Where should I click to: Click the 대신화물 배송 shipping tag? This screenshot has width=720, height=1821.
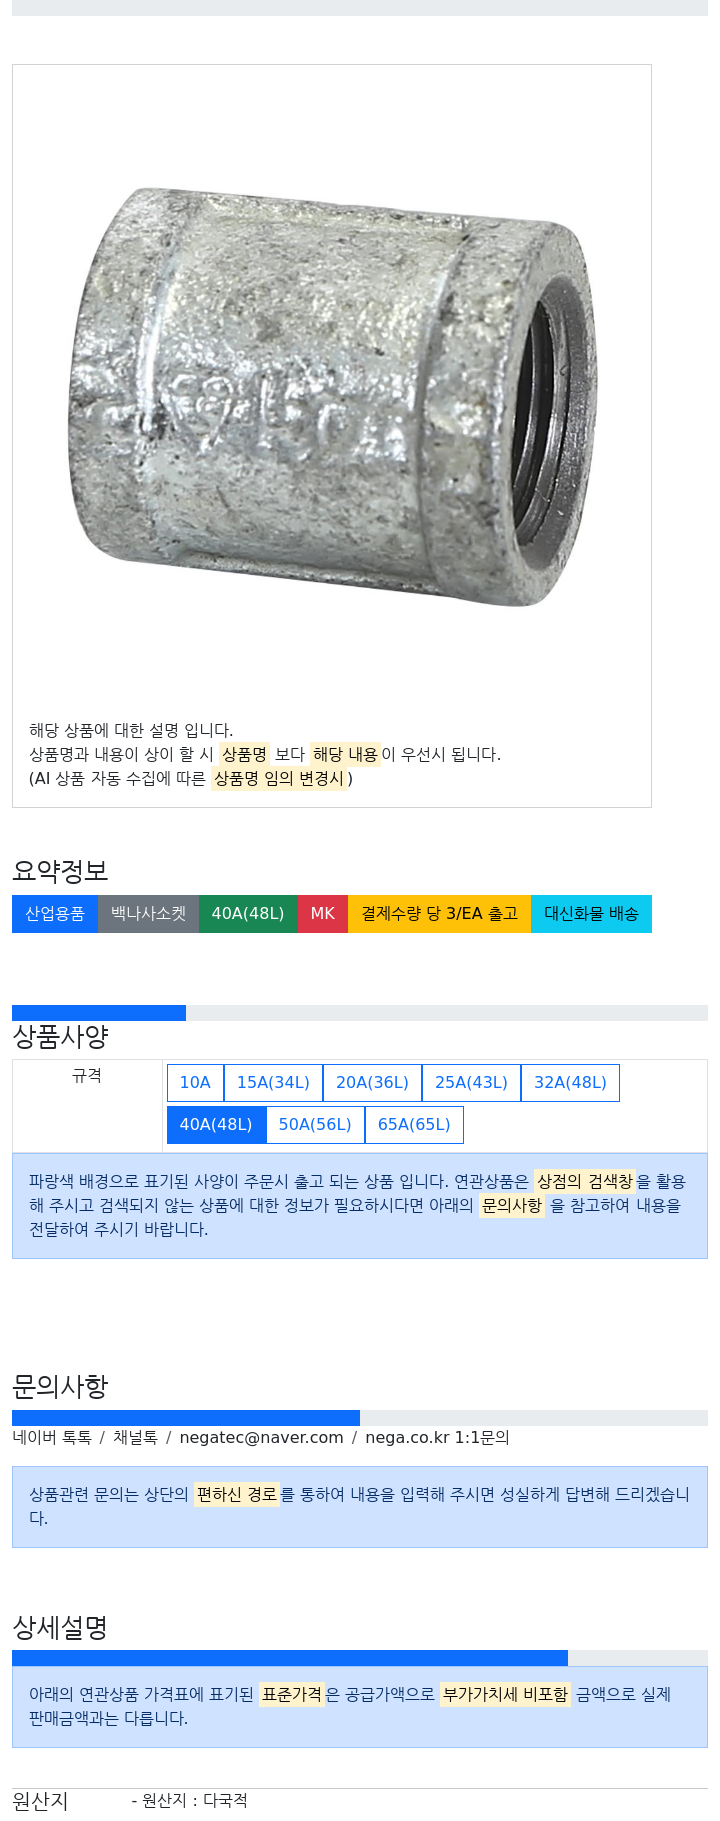591,914
